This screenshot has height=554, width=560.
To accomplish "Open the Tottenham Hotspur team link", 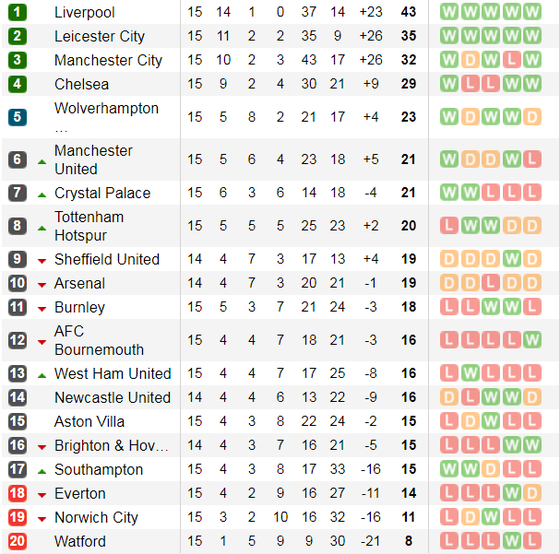I will pos(89,226).
